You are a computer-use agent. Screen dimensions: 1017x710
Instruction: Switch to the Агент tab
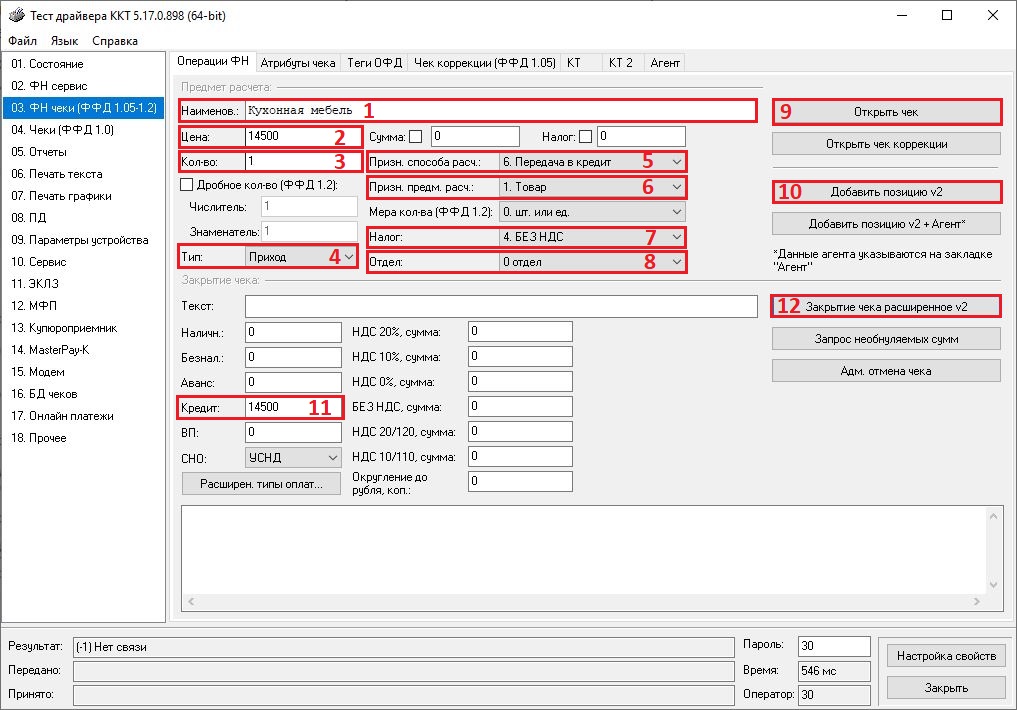point(665,62)
